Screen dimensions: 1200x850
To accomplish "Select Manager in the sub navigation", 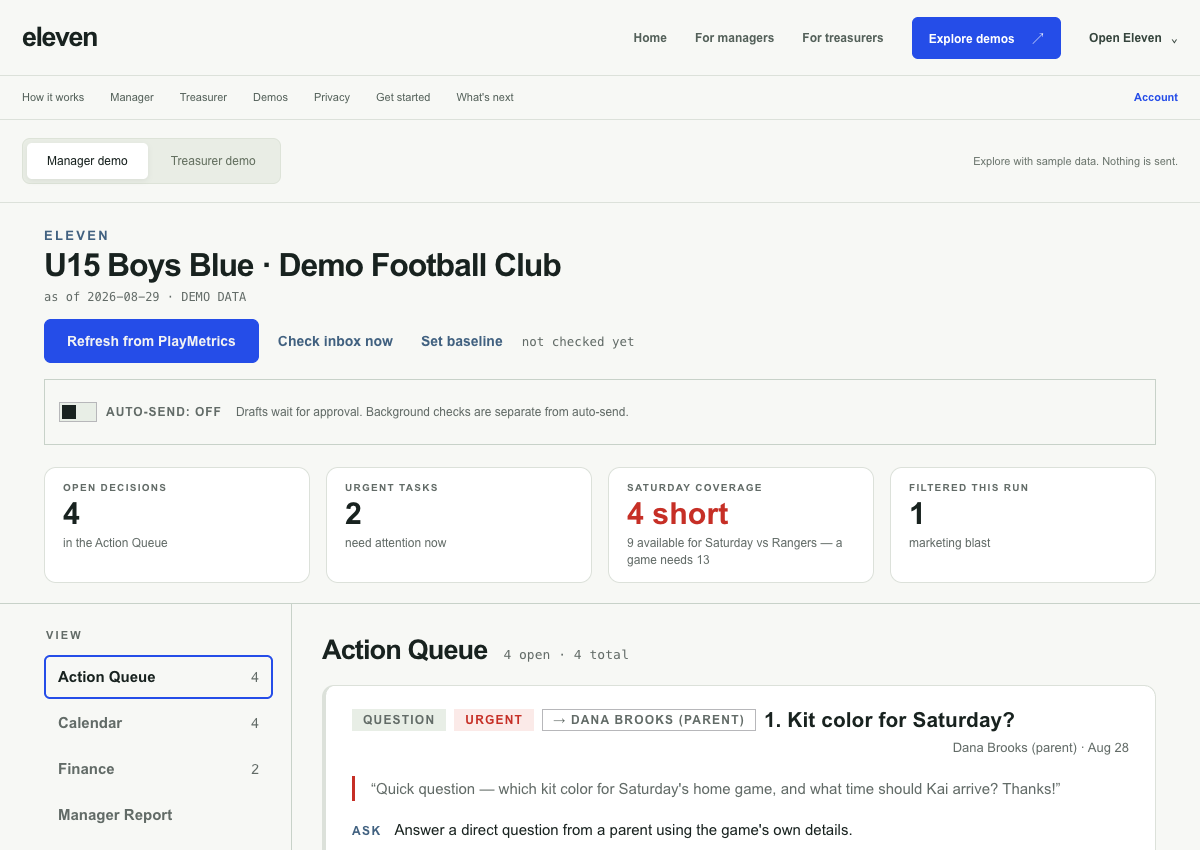I will [132, 97].
